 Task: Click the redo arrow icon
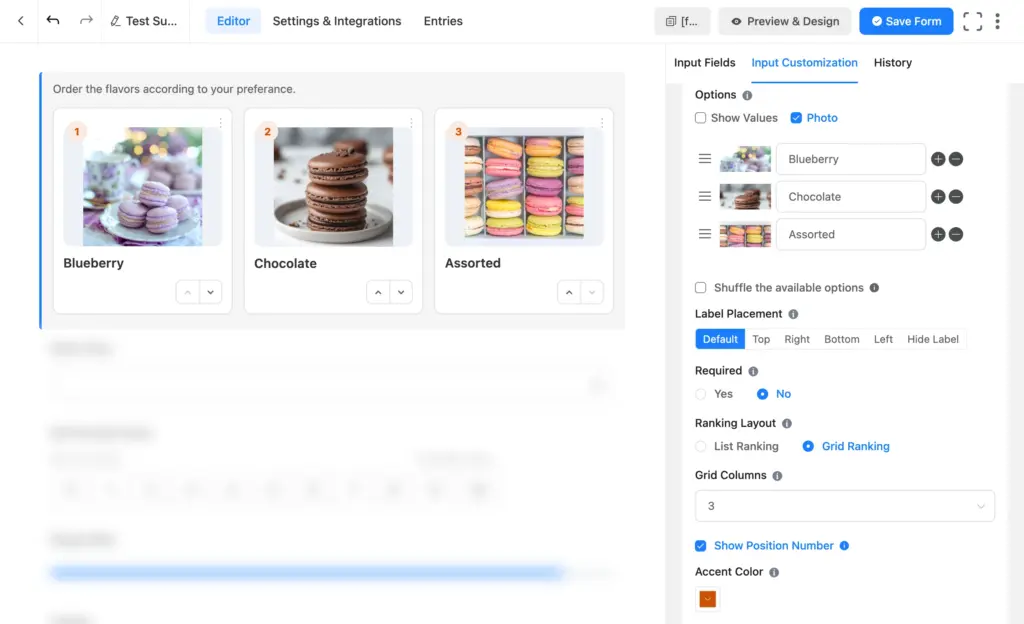pos(86,21)
